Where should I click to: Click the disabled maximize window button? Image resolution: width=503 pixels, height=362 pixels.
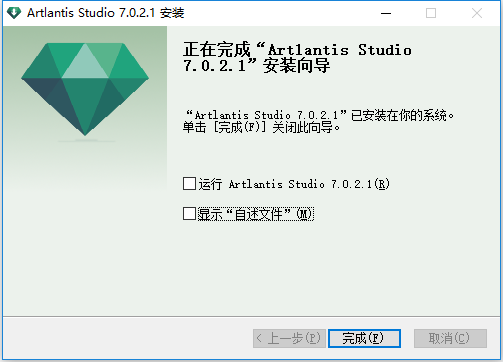[431, 13]
